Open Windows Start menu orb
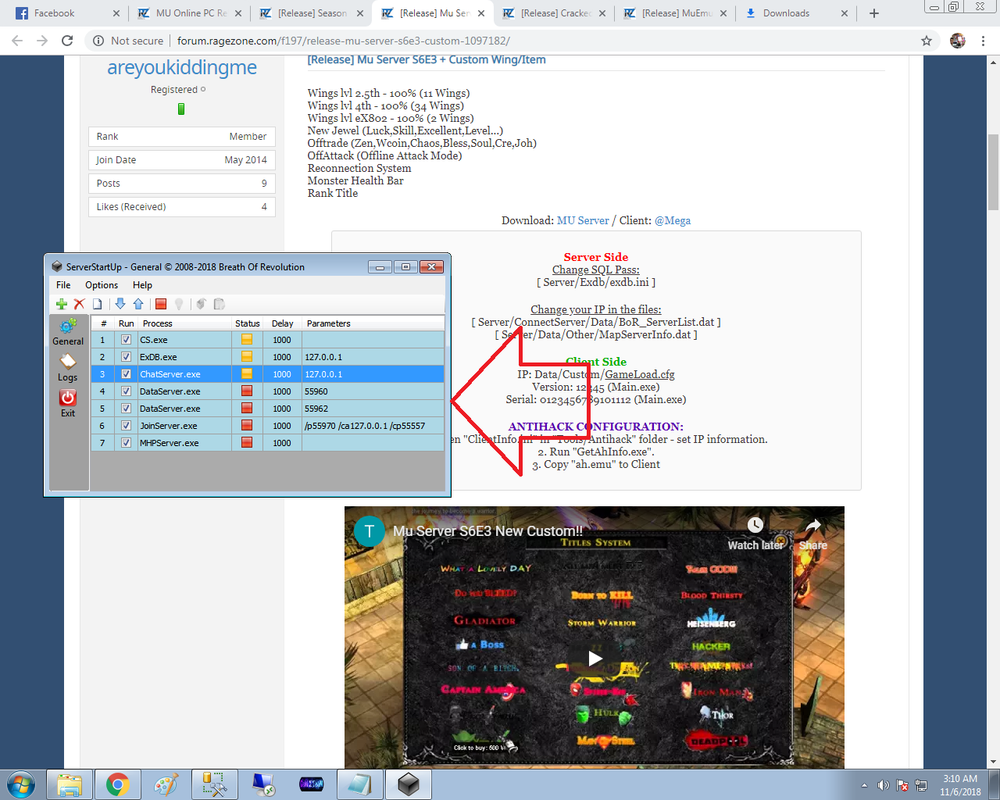The image size is (1000, 800). pos(20,784)
